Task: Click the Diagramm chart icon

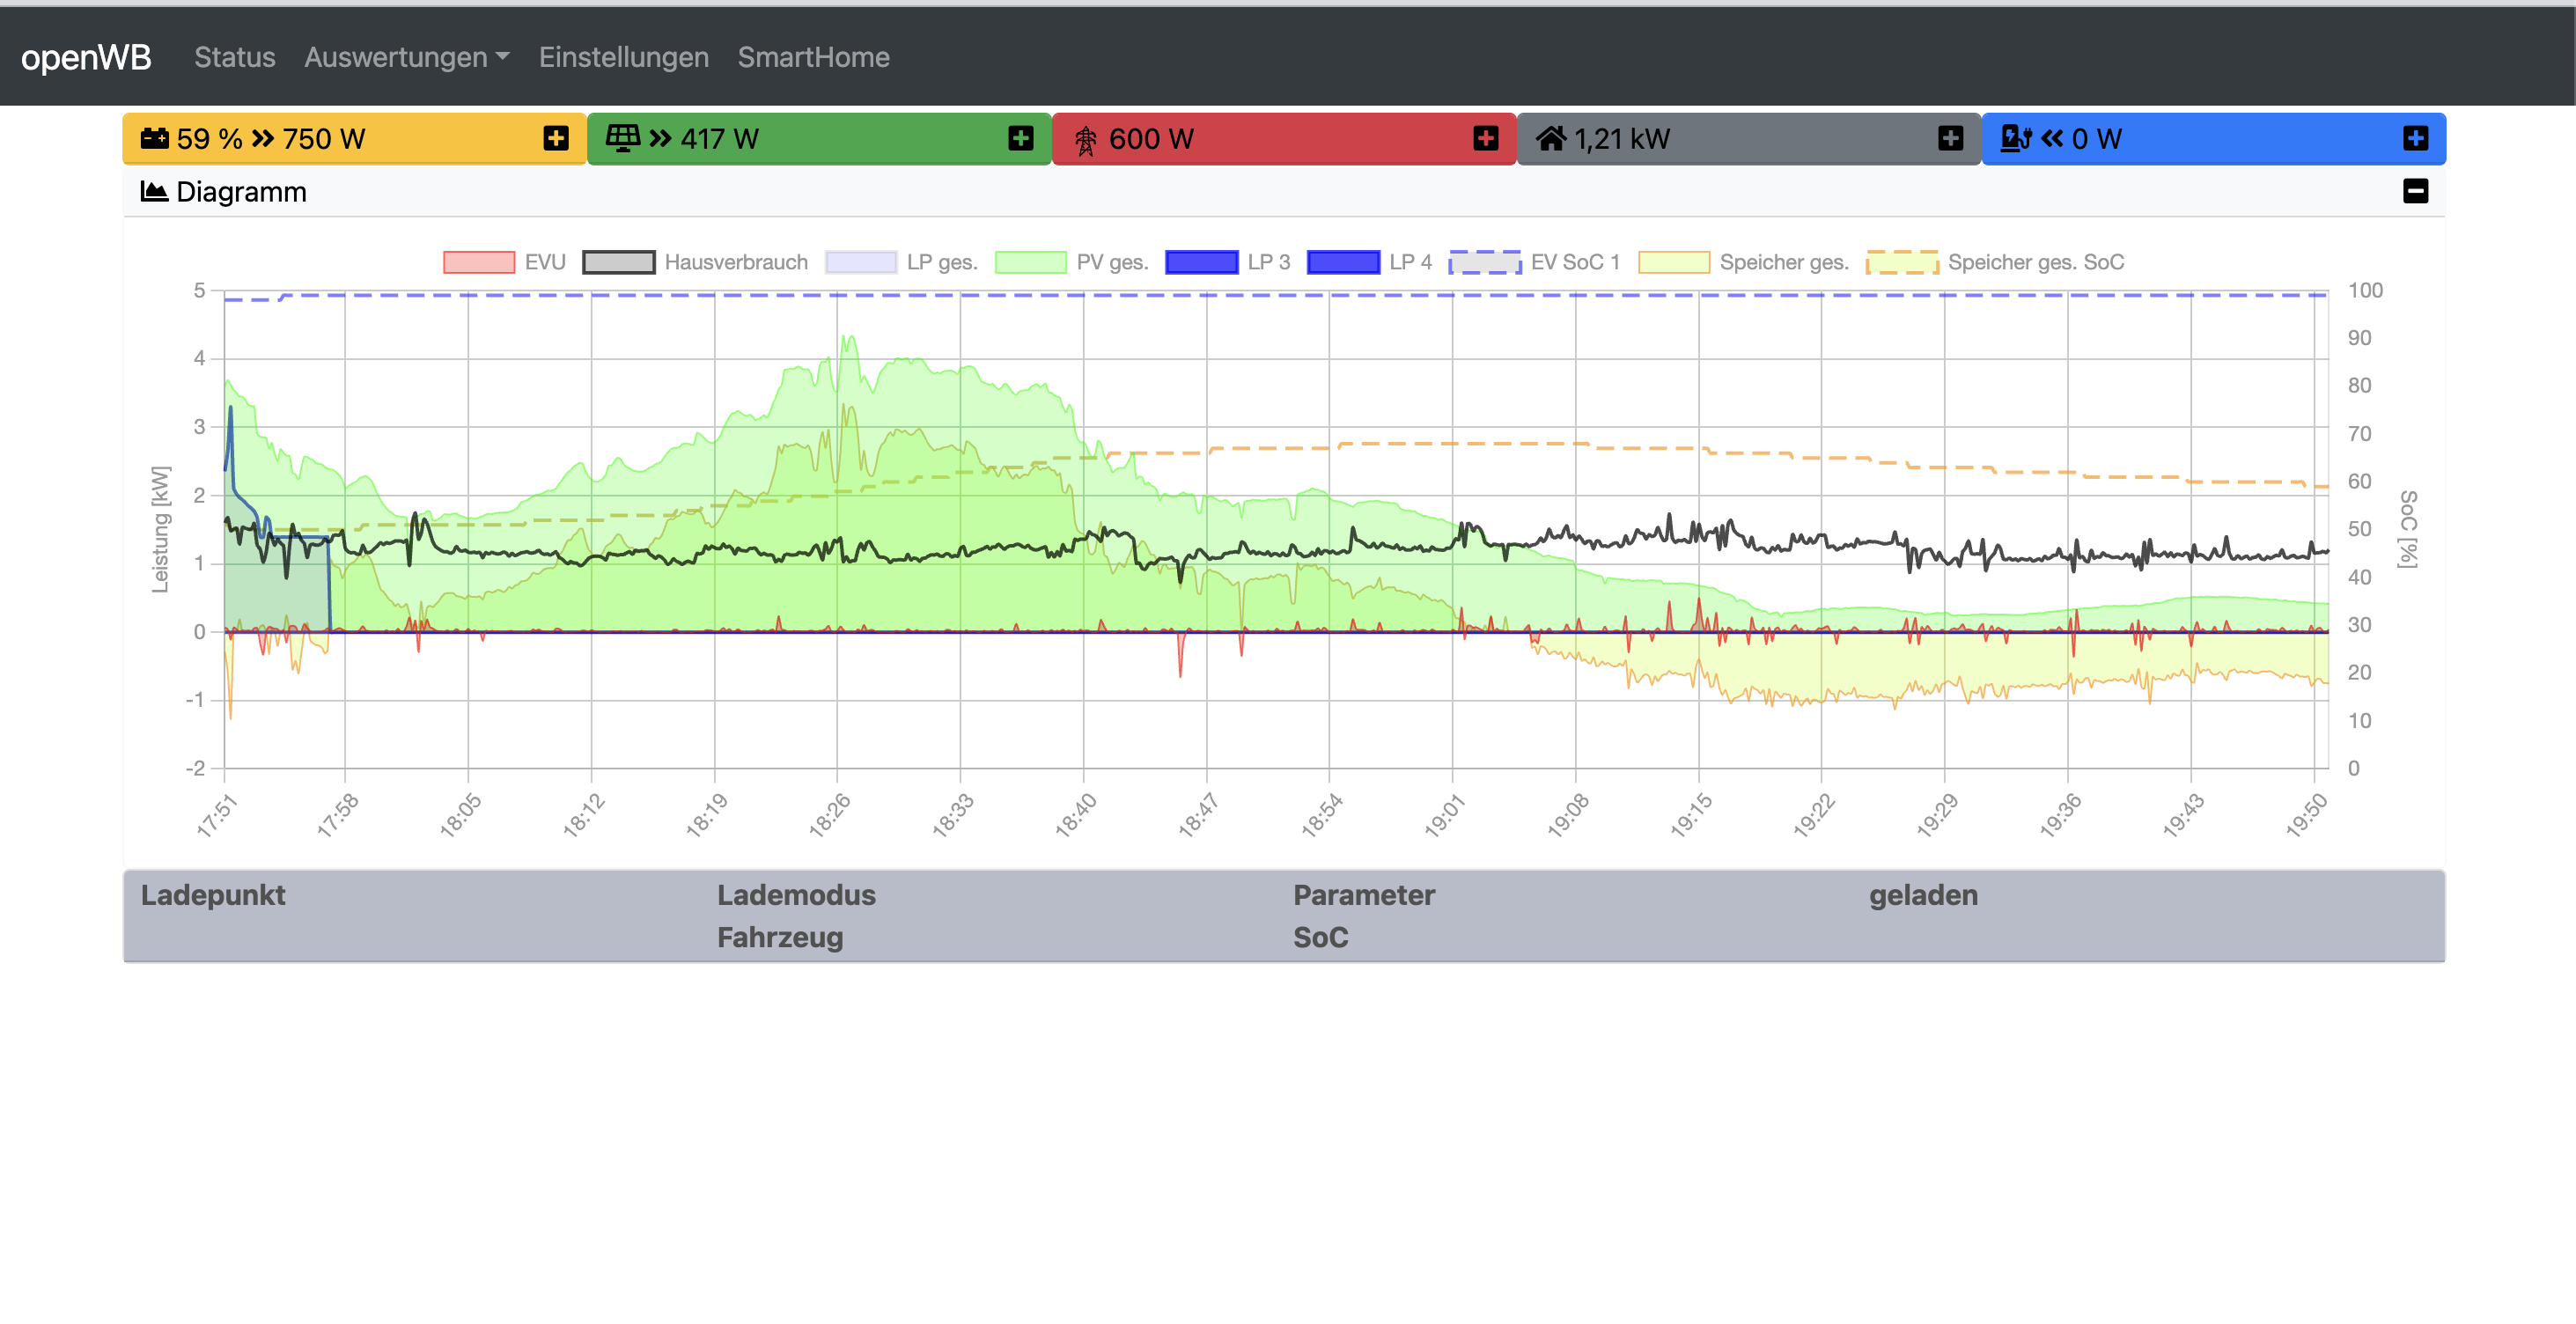Action: [x=153, y=191]
